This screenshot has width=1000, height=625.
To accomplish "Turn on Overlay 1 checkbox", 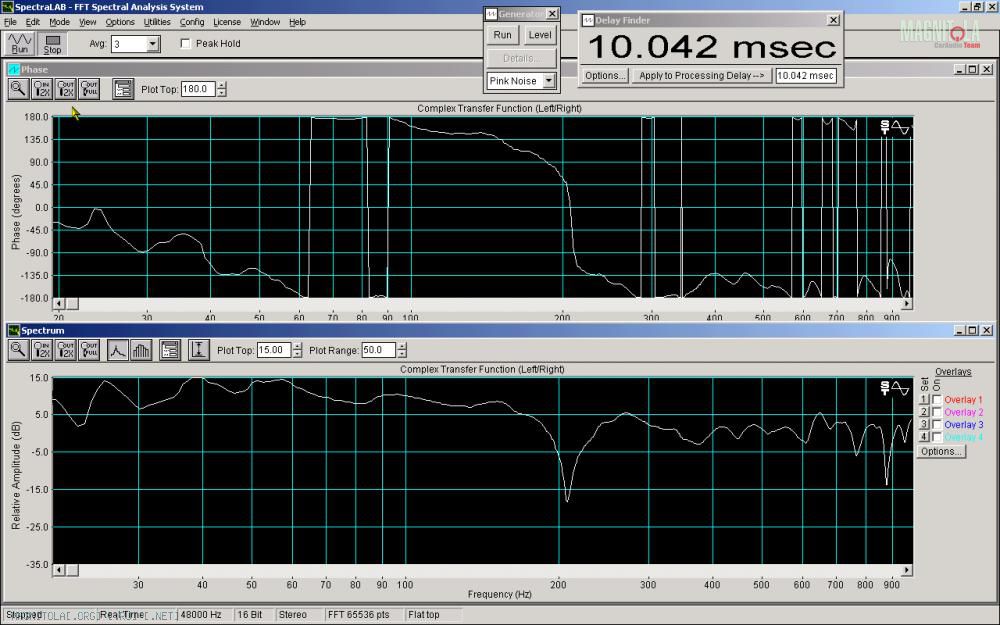I will pyautogui.click(x=937, y=399).
